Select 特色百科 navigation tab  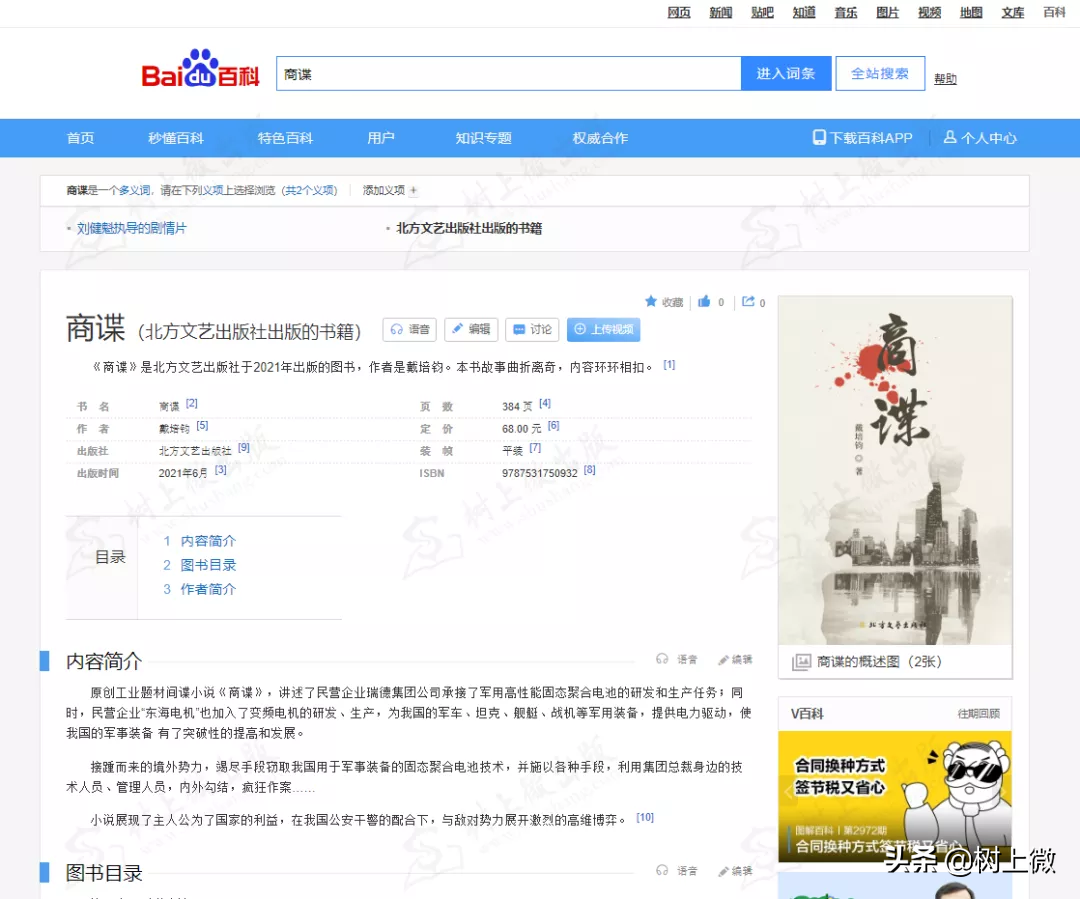click(285, 138)
